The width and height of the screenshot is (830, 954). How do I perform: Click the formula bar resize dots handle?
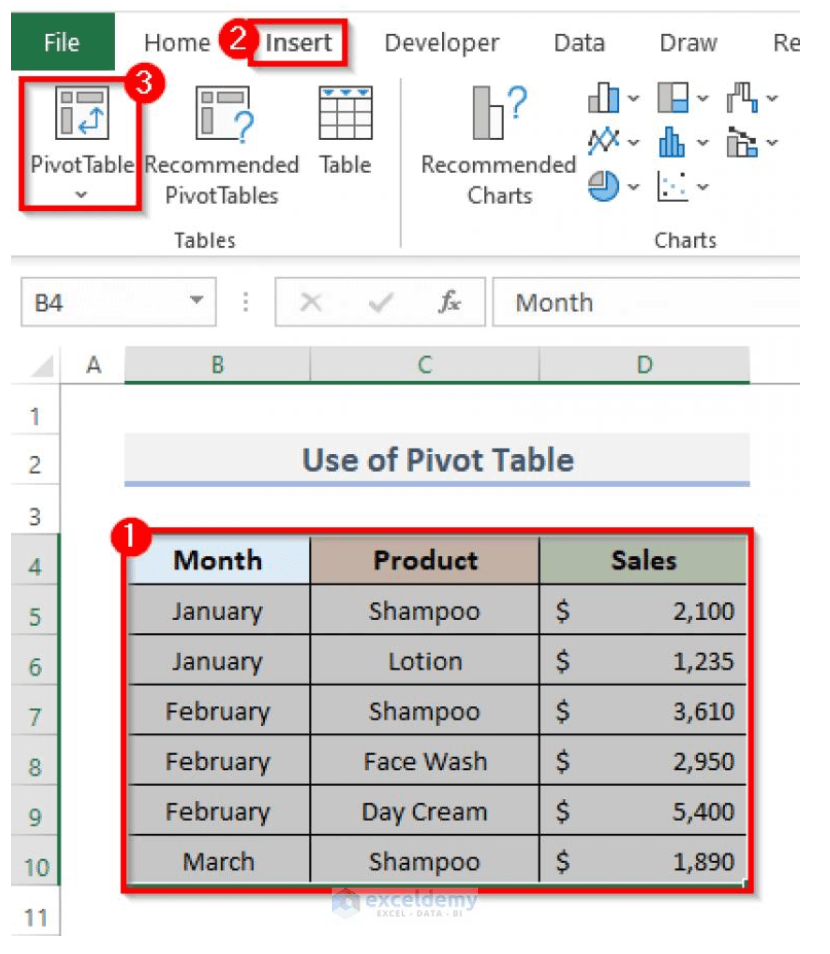pos(245,302)
